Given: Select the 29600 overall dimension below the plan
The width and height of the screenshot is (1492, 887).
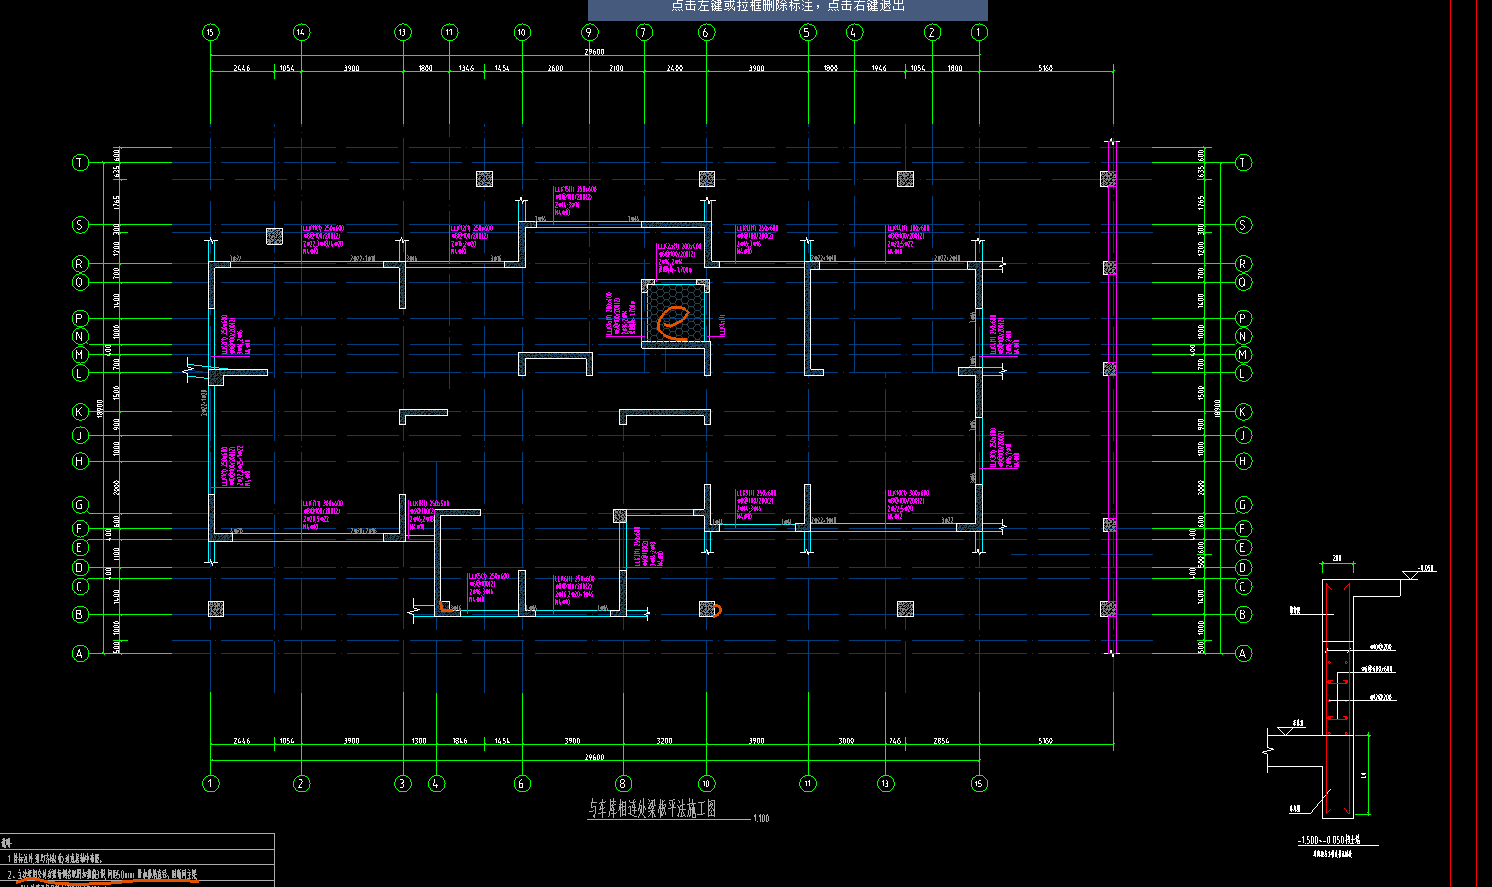Looking at the screenshot, I should pos(594,757).
